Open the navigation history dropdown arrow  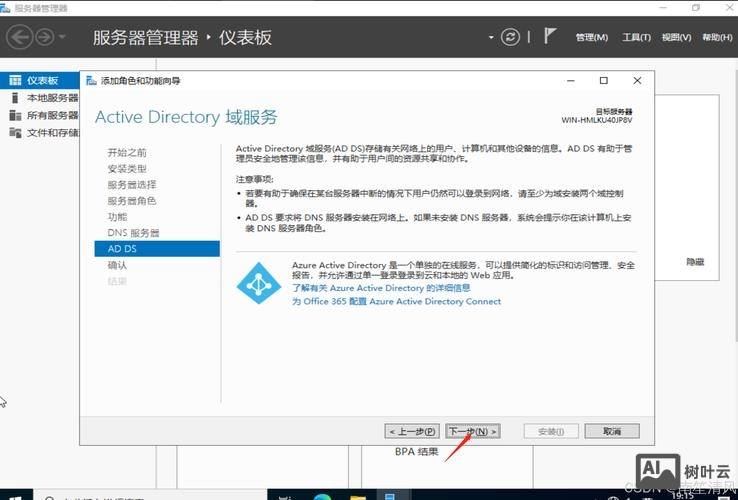tap(63, 37)
